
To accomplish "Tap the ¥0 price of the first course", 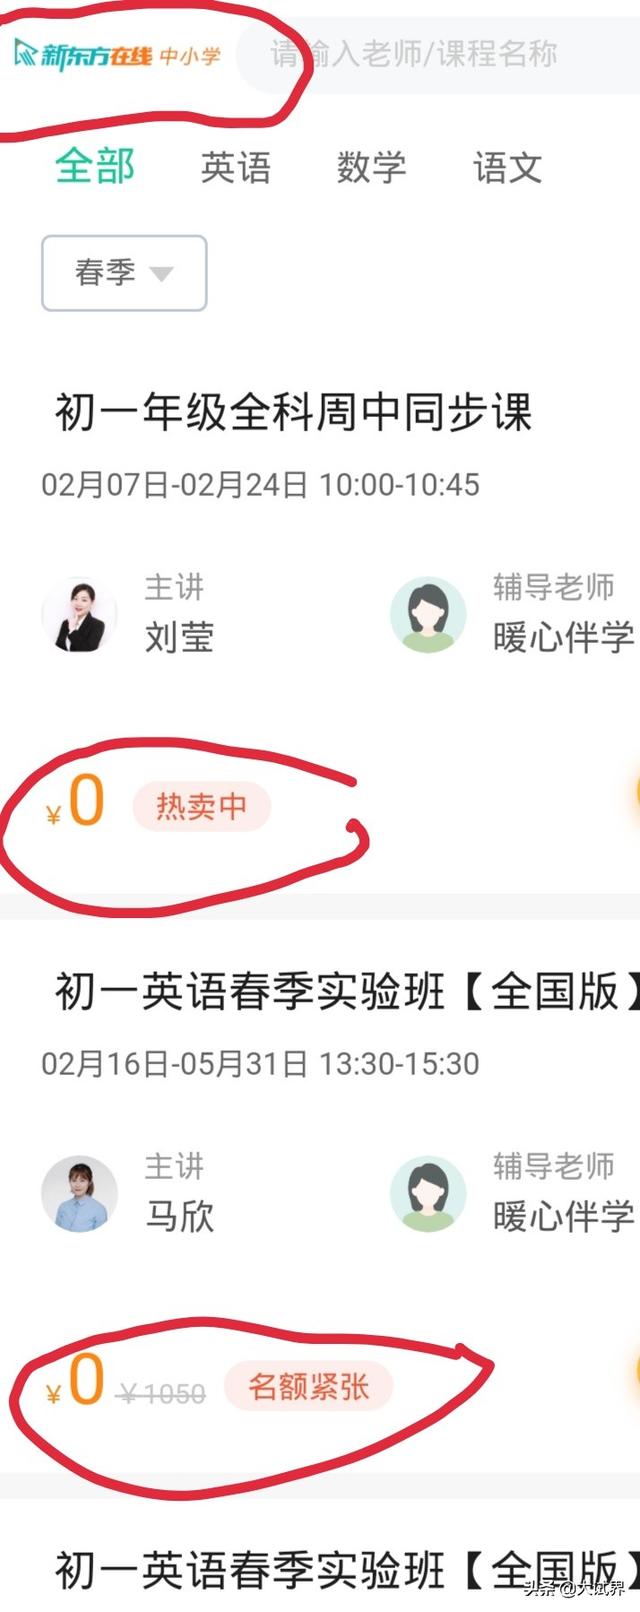I will [x=76, y=803].
